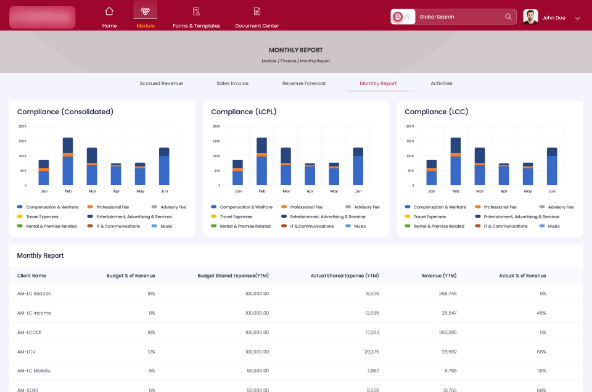Sort by Client Name column header
The height and width of the screenshot is (392, 592).
coord(31,276)
